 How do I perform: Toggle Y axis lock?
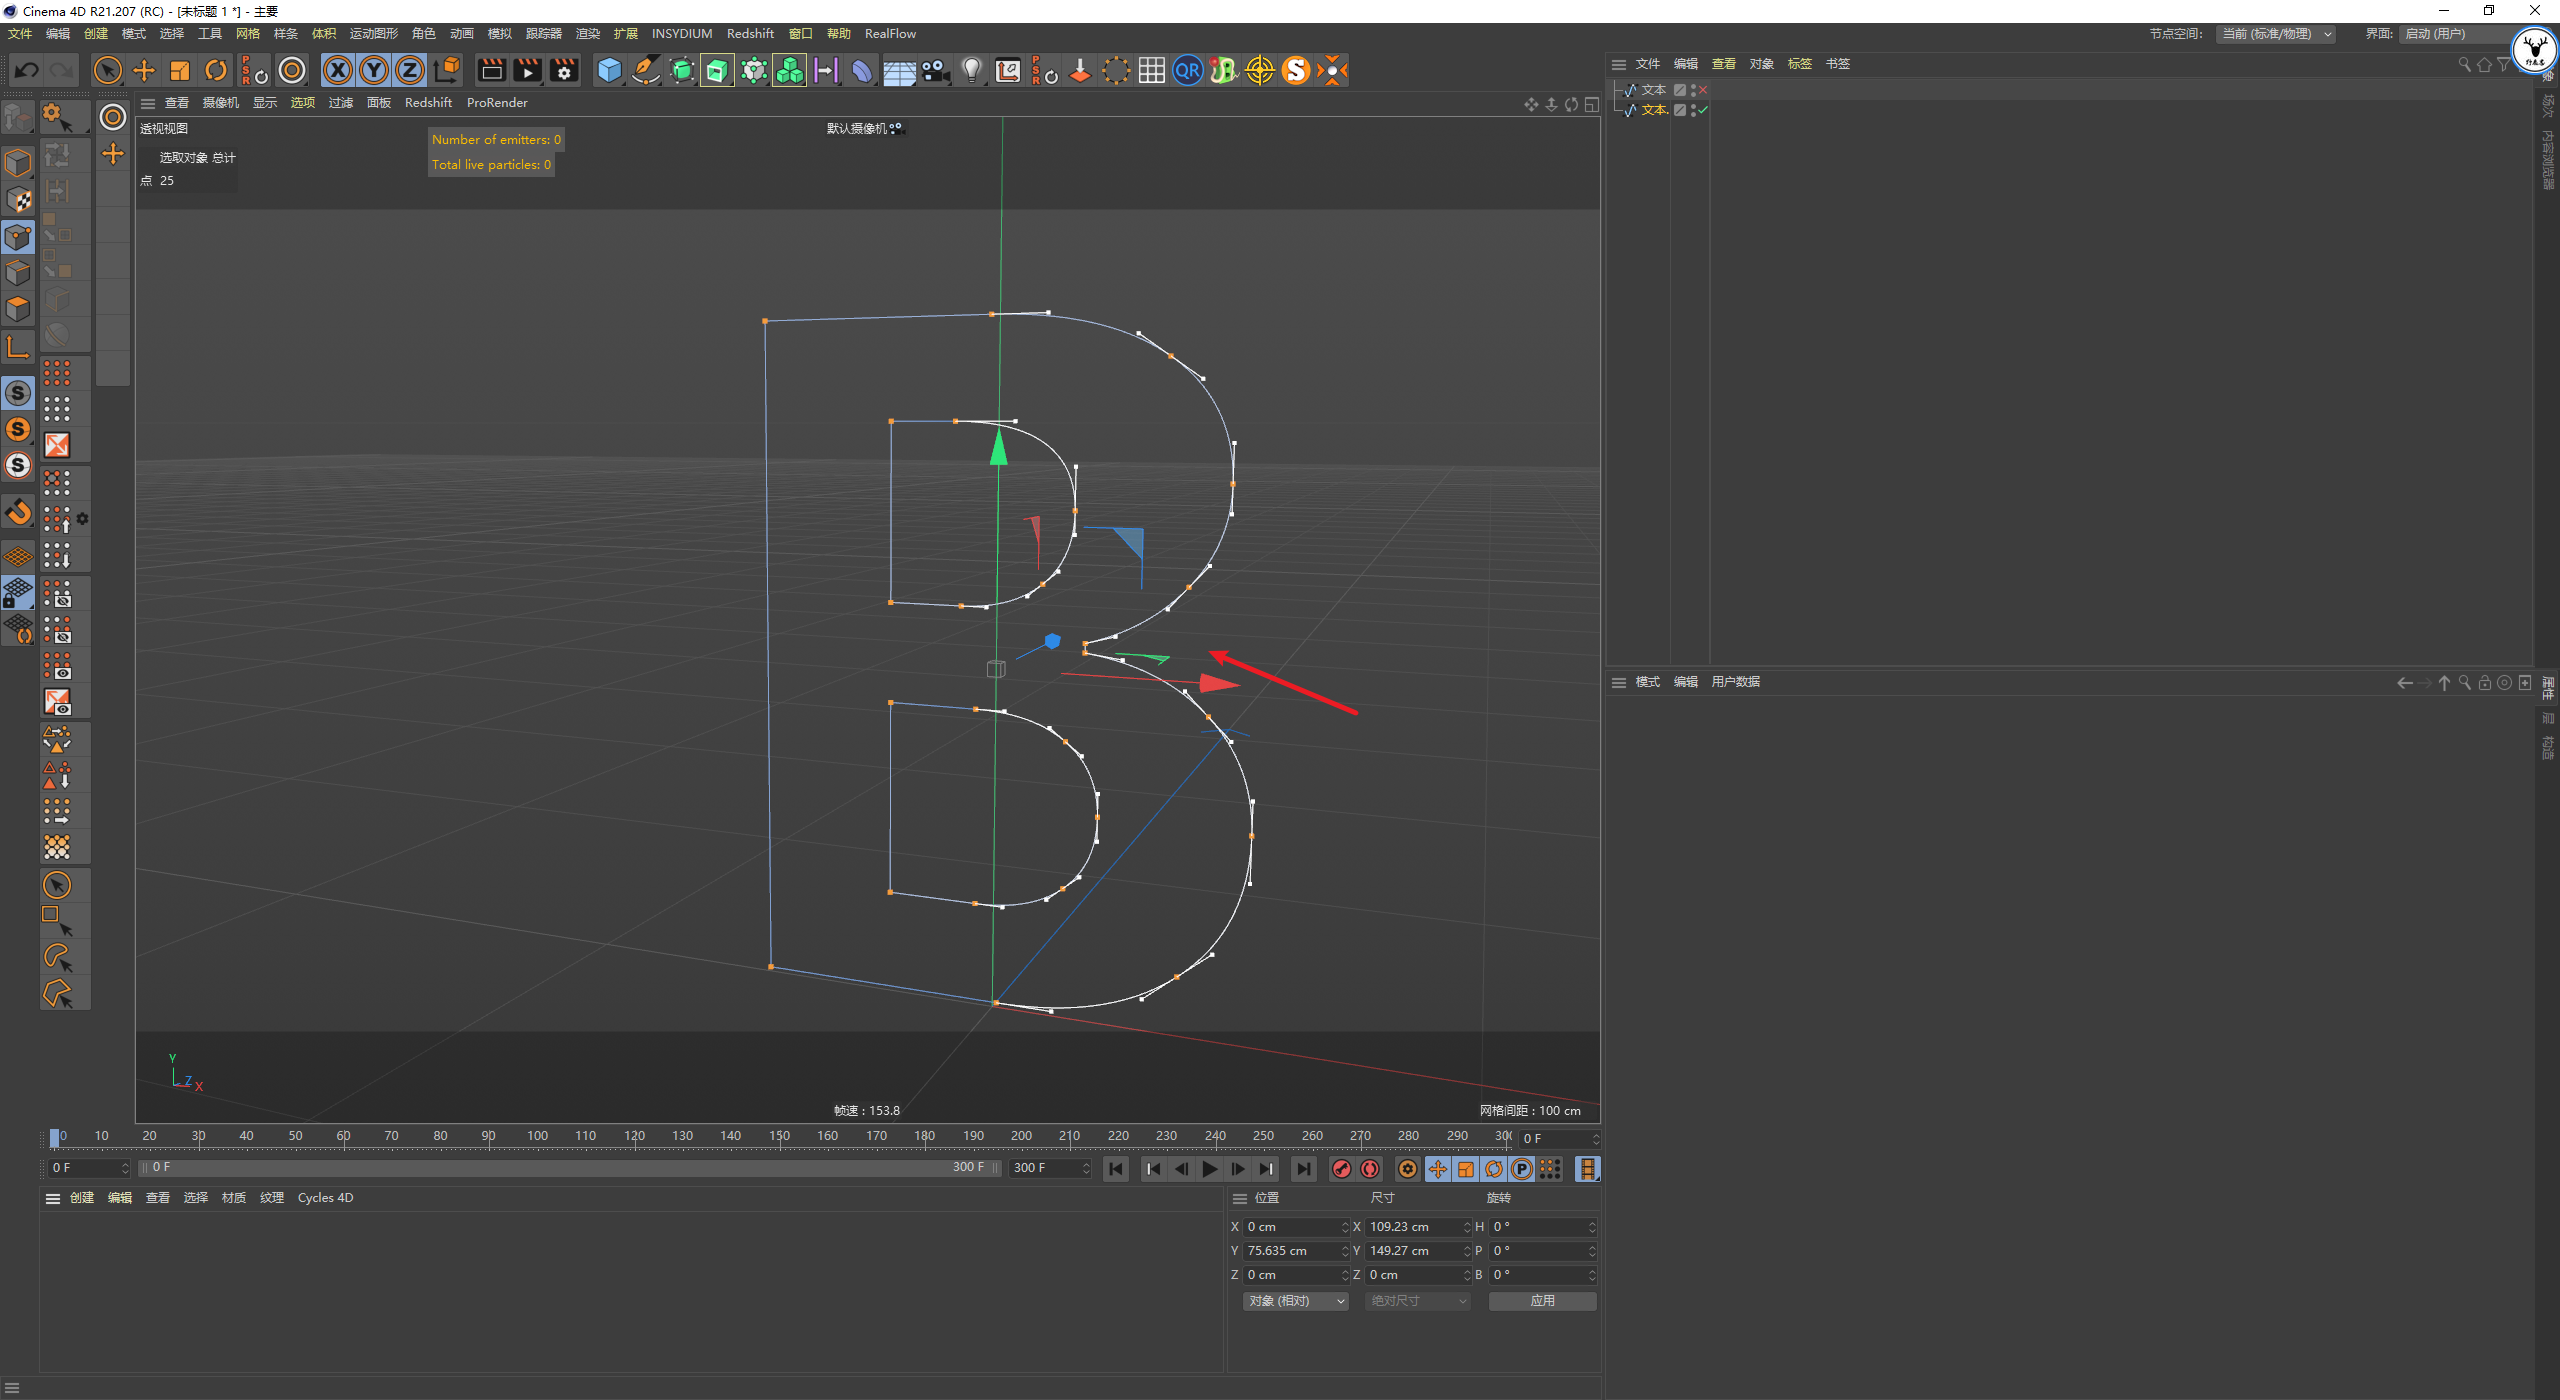374,70
